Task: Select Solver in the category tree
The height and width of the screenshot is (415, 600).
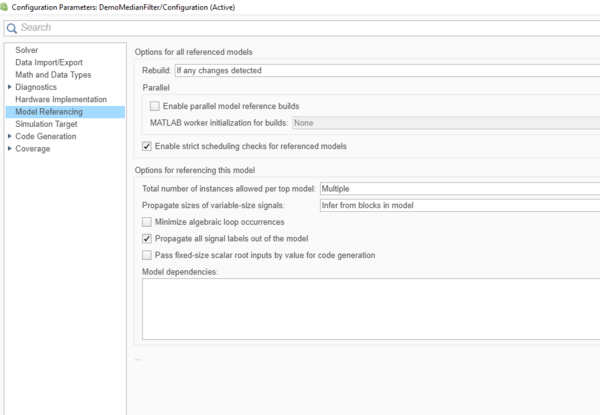Action: (27, 50)
